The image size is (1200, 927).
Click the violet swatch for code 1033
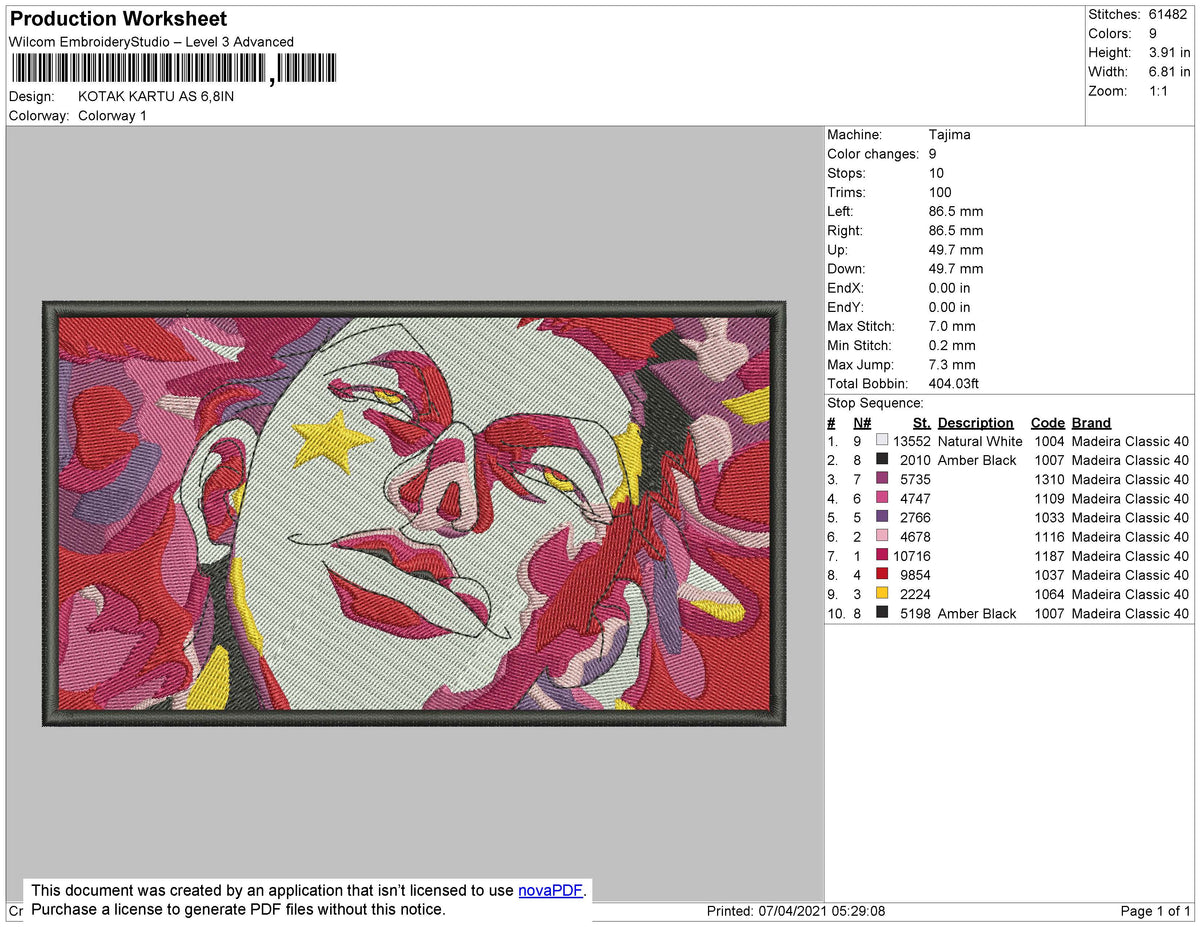click(883, 517)
